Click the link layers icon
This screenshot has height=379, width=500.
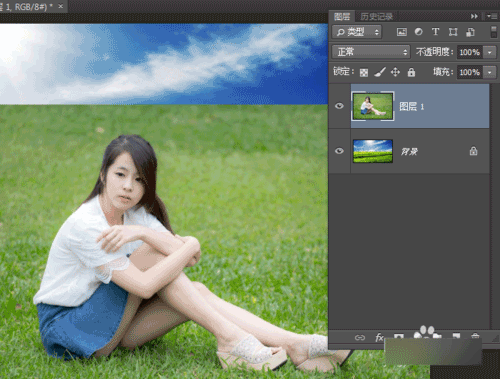coord(360,338)
